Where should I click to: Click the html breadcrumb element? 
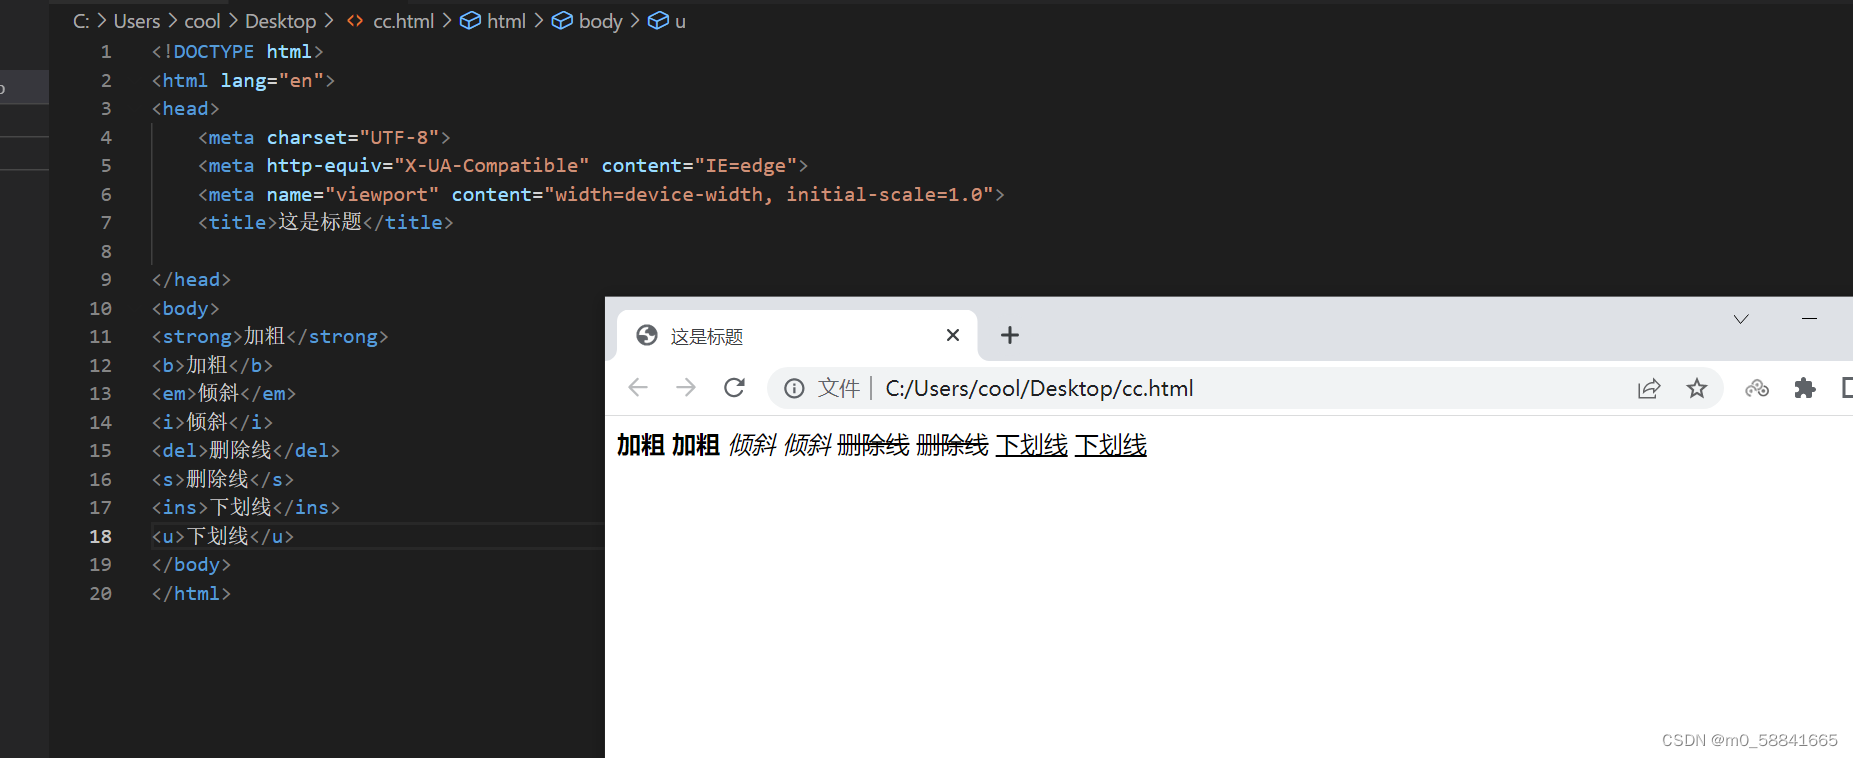493,21
